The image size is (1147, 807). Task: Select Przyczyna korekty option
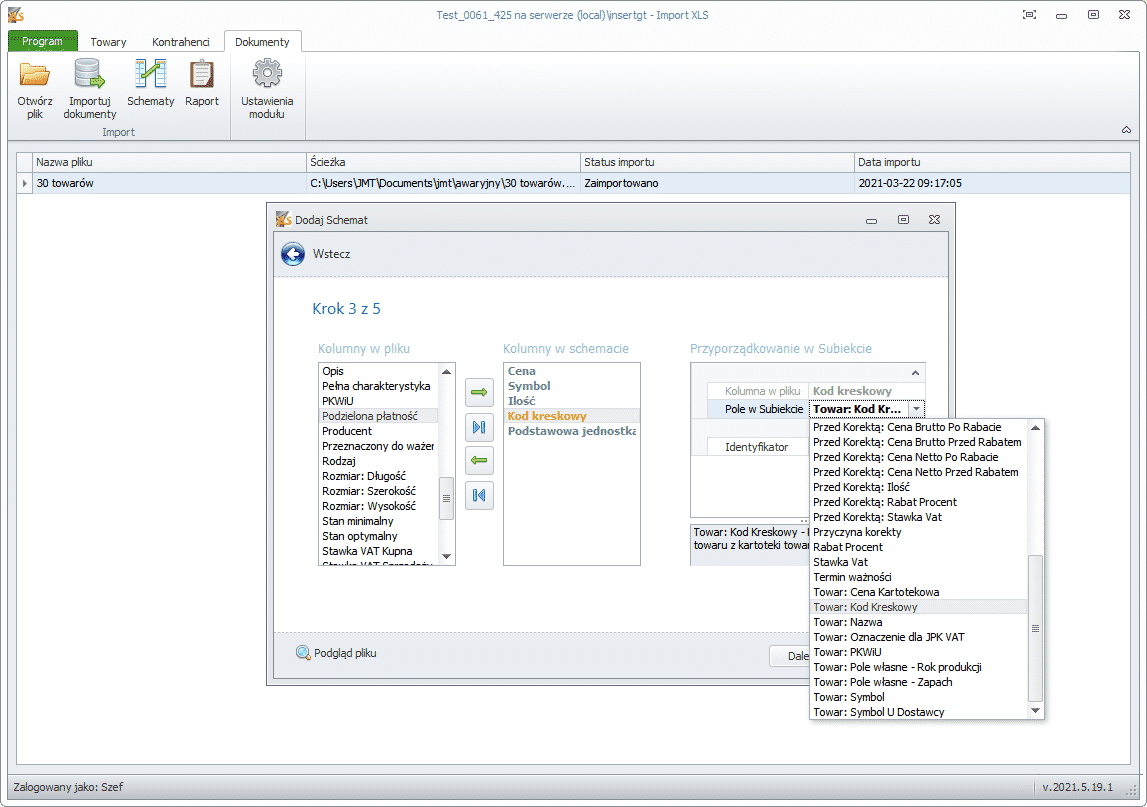coord(919,532)
